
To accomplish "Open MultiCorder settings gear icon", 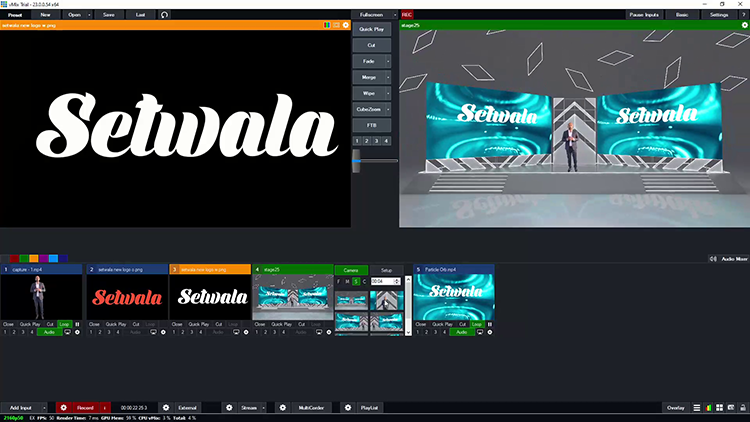I will (x=283, y=408).
